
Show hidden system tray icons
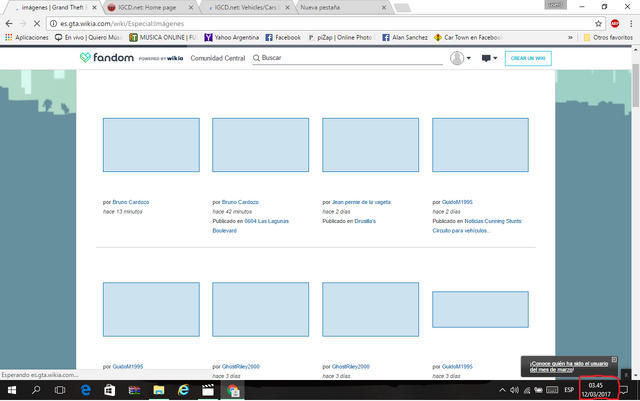[502, 390]
